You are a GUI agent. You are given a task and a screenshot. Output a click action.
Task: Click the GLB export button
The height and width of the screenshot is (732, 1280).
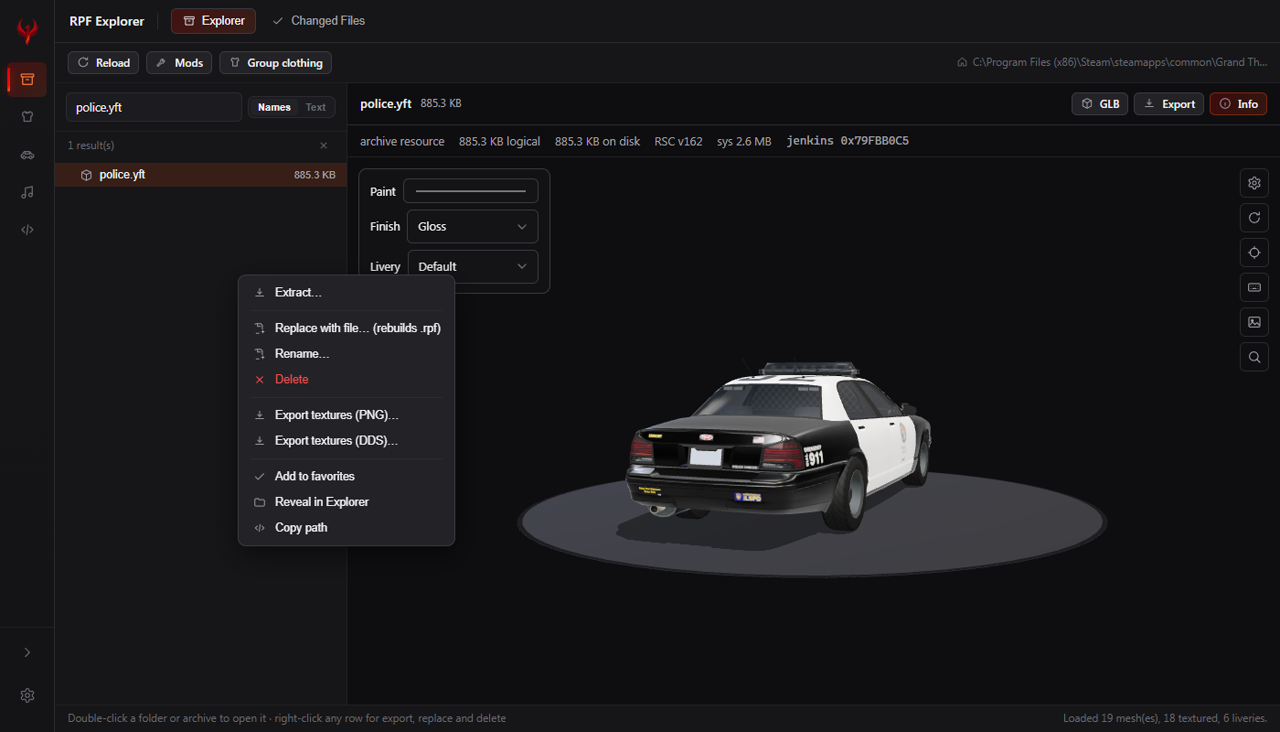[1100, 104]
